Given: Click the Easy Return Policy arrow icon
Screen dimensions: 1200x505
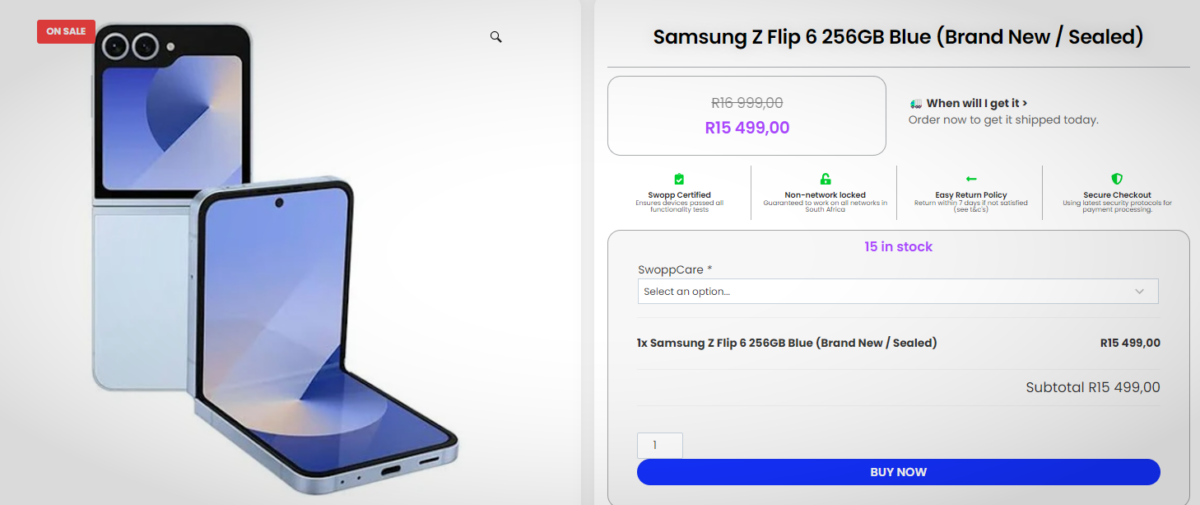Looking at the screenshot, I should [971, 179].
